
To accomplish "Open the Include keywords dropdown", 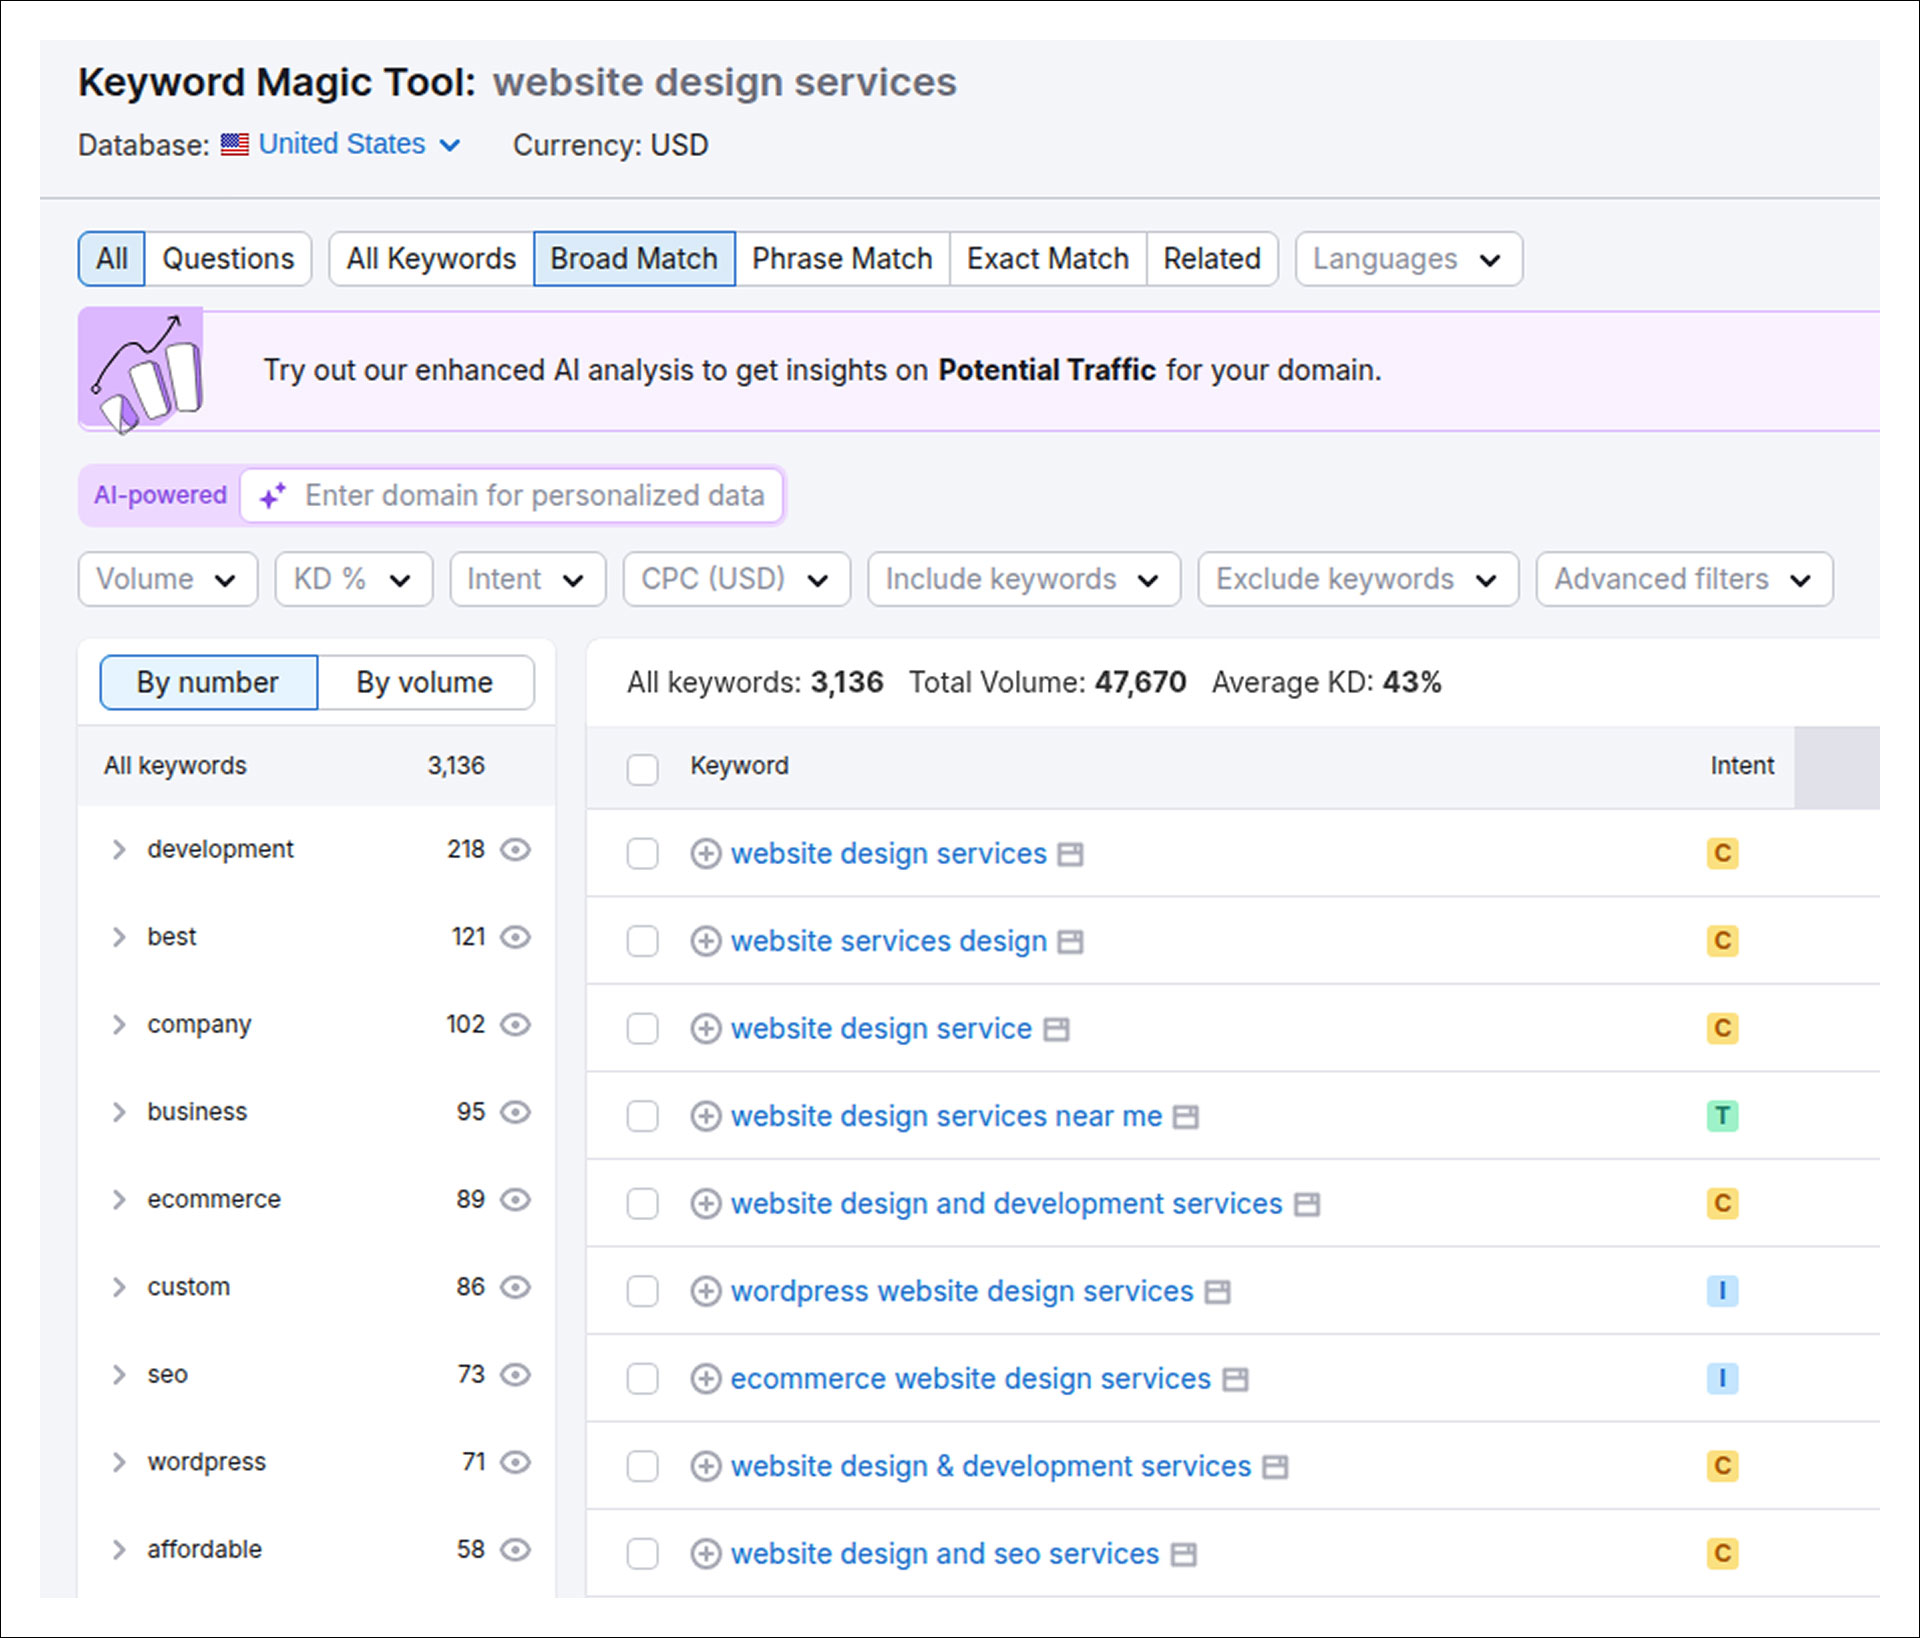I will 1024,579.
